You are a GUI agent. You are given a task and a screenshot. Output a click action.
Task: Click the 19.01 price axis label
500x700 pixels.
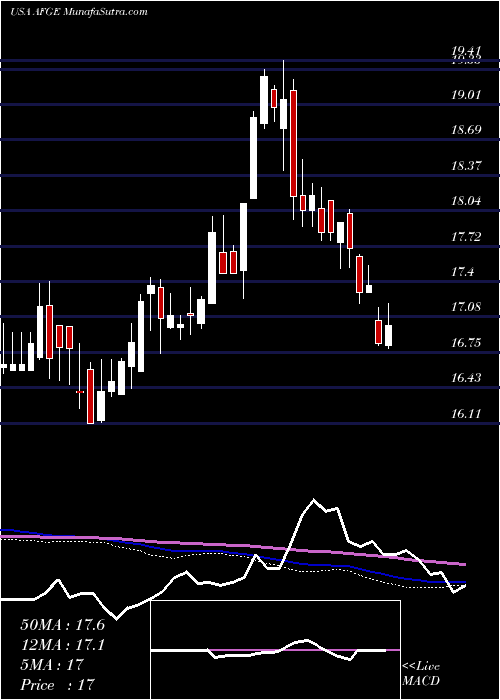[467, 95]
